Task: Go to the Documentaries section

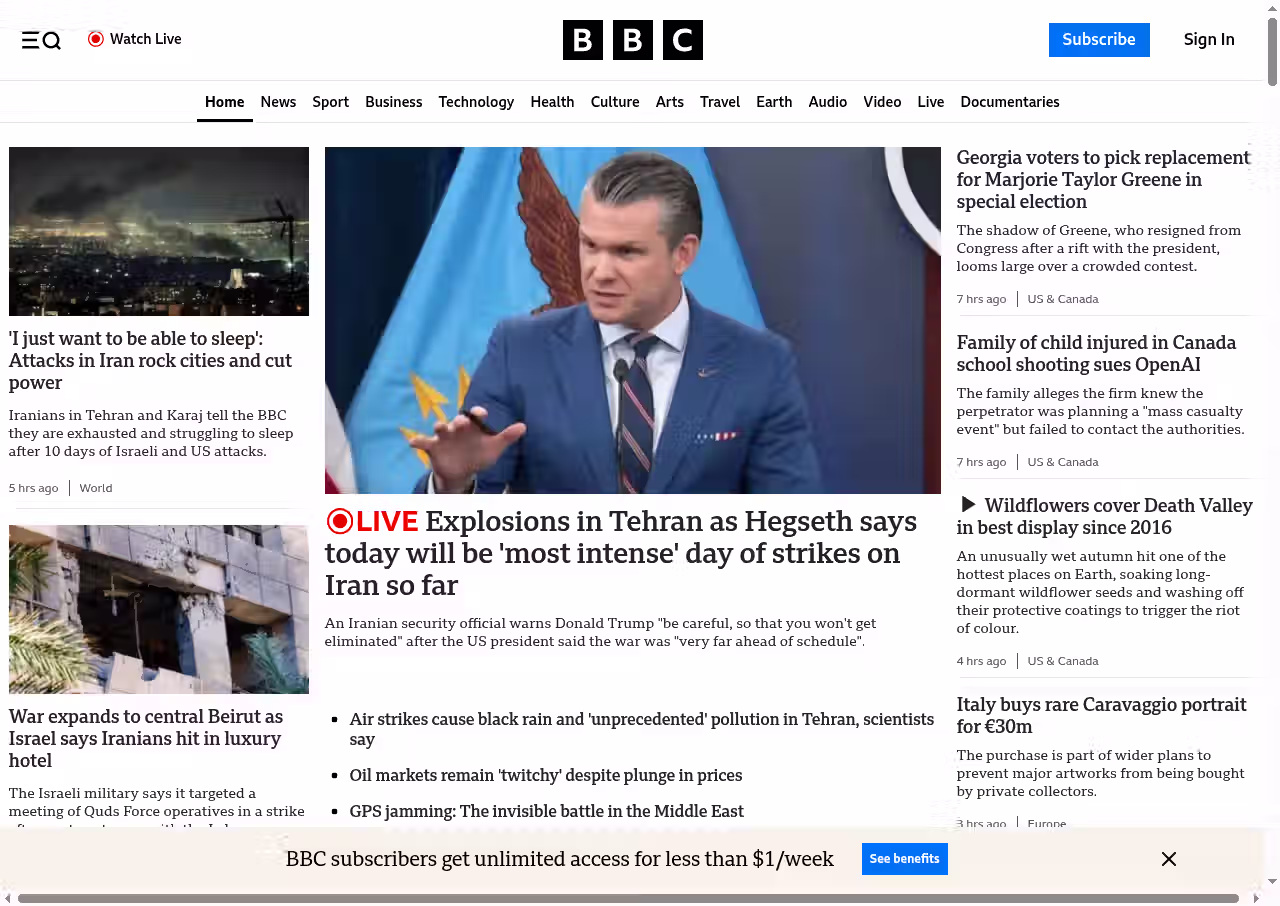Action: point(1009,102)
